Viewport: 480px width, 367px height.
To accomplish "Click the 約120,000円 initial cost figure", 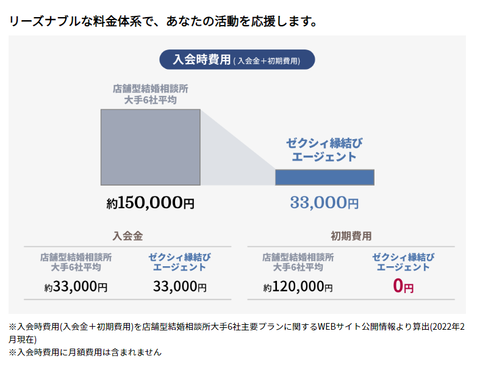I will 298,287.
